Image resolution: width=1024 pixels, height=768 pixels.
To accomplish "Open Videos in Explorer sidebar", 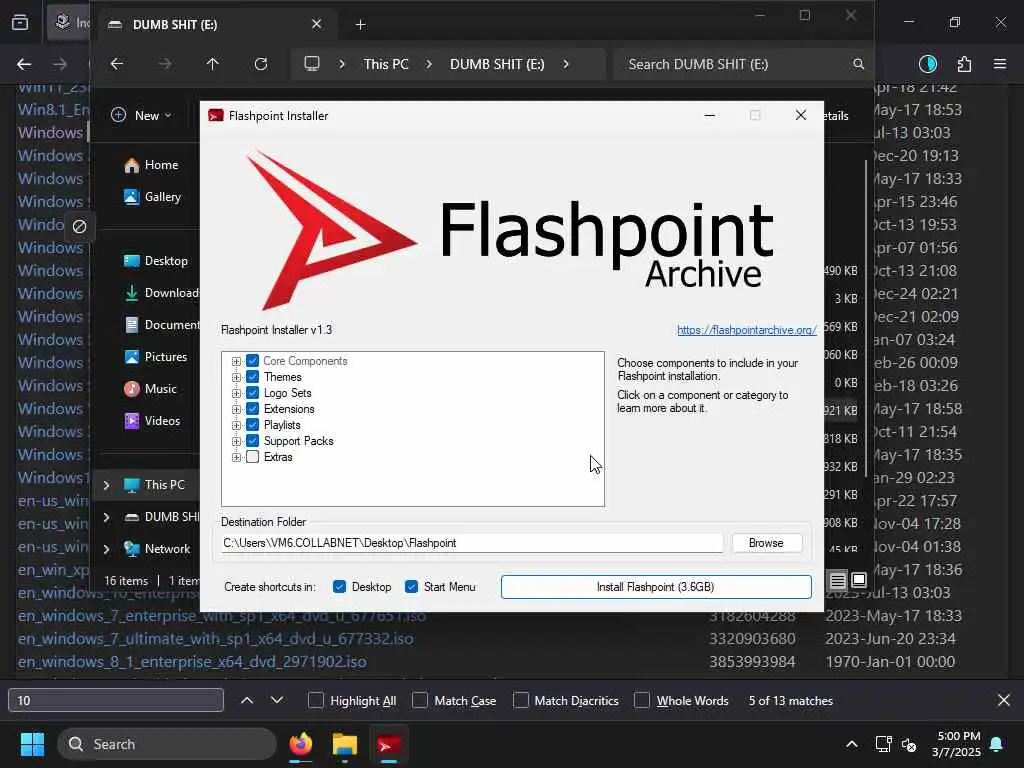I will tap(152, 421).
